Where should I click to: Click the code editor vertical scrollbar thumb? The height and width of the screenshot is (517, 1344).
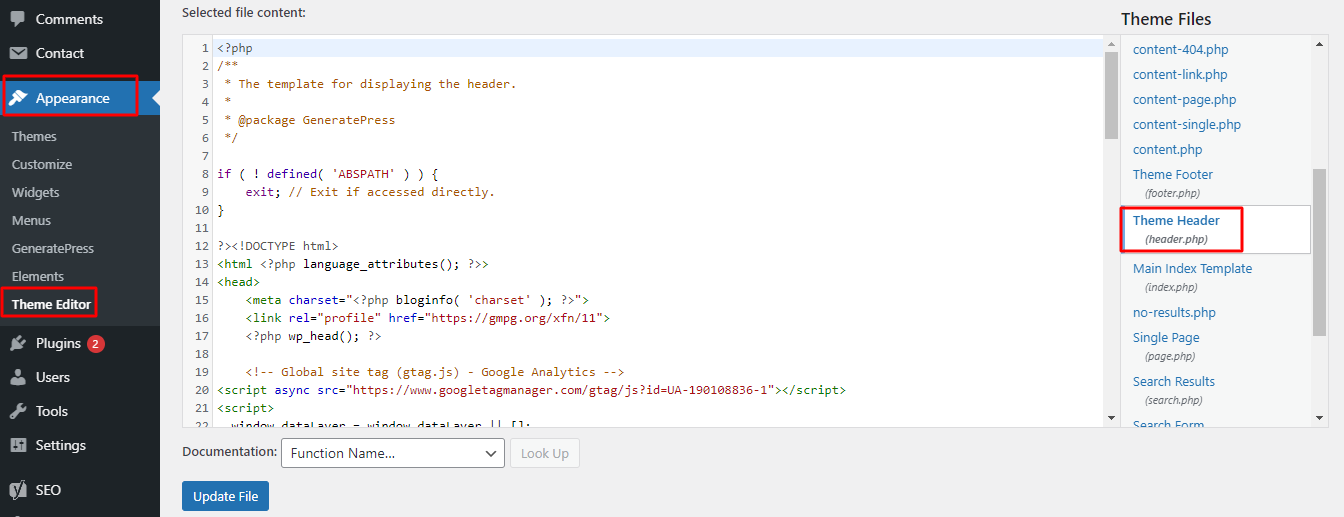(1111, 95)
